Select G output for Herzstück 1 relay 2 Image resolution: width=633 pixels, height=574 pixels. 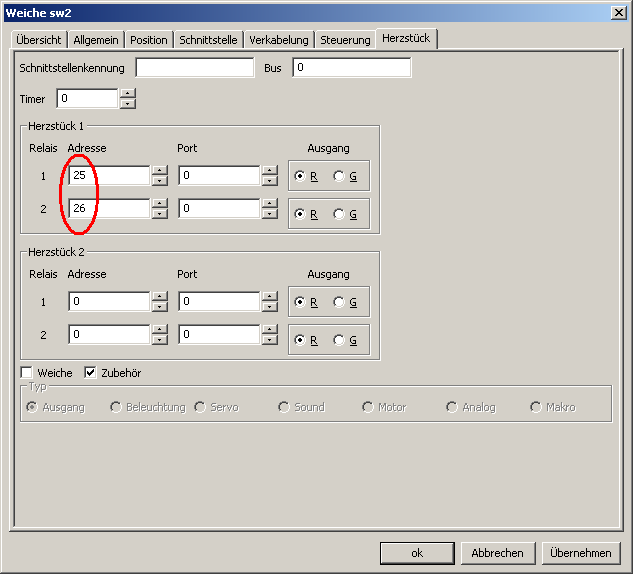pos(339,214)
